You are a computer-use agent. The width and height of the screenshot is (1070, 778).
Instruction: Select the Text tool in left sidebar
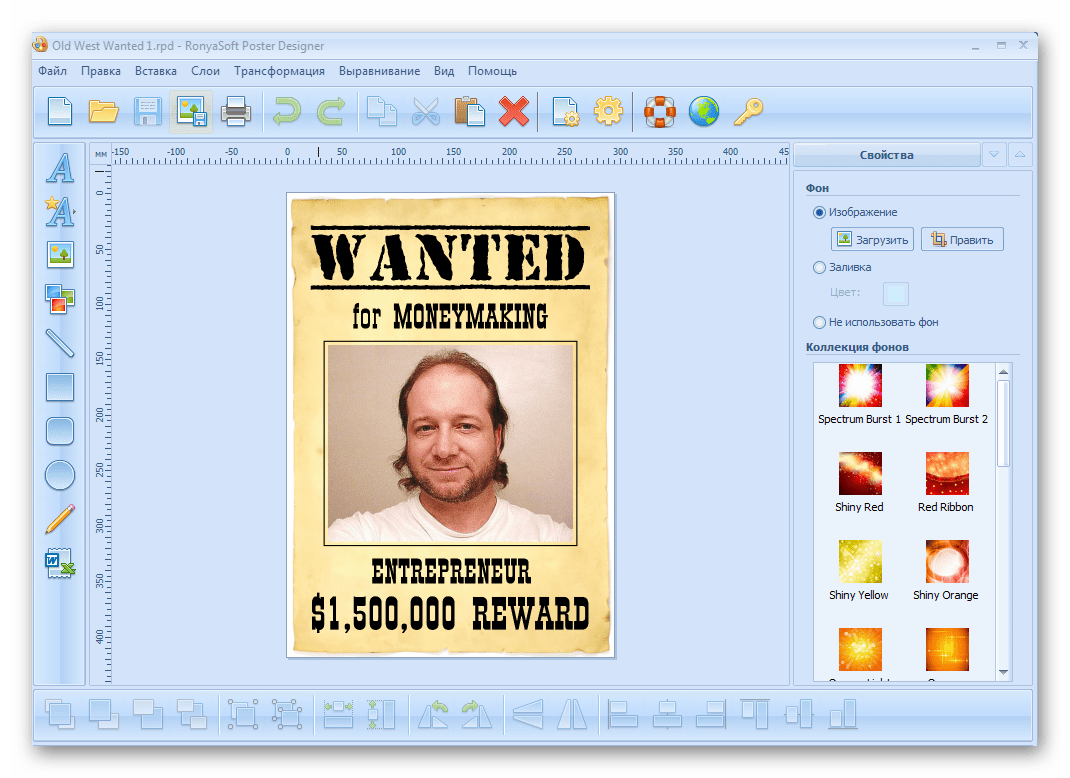(x=60, y=168)
